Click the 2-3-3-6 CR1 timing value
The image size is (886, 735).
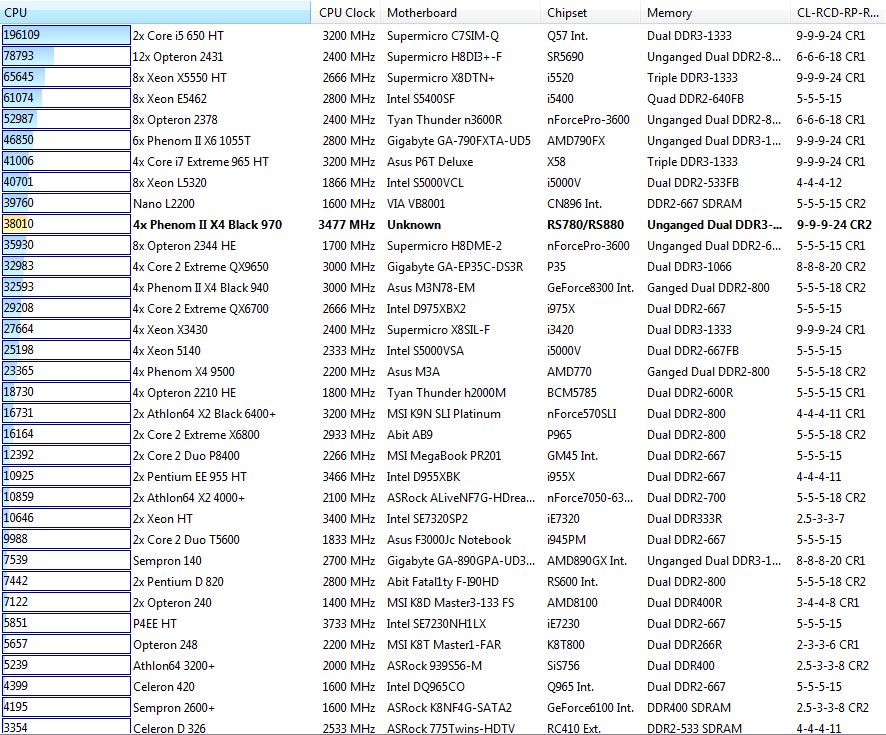point(827,645)
